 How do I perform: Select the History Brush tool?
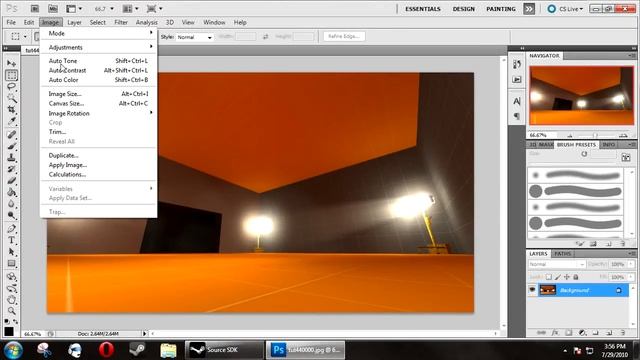tap(11, 169)
